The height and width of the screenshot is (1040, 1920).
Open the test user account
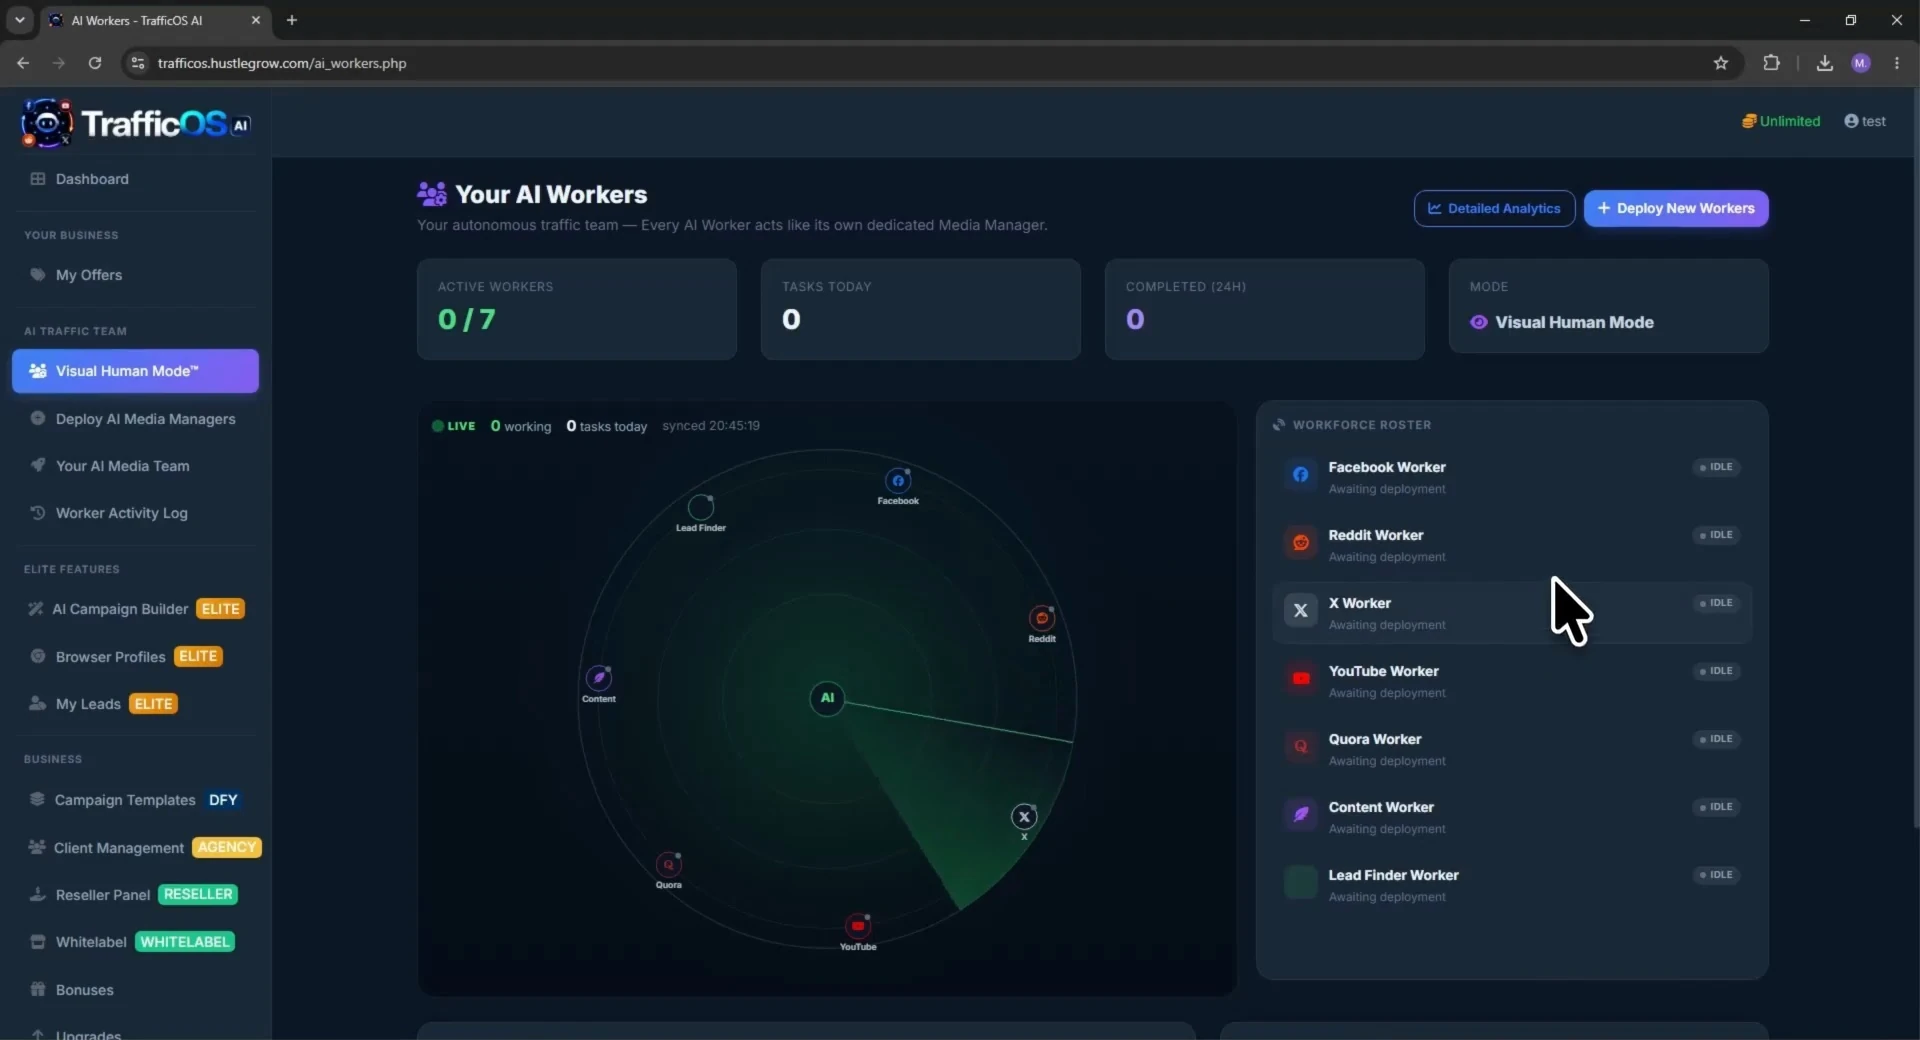point(1865,121)
